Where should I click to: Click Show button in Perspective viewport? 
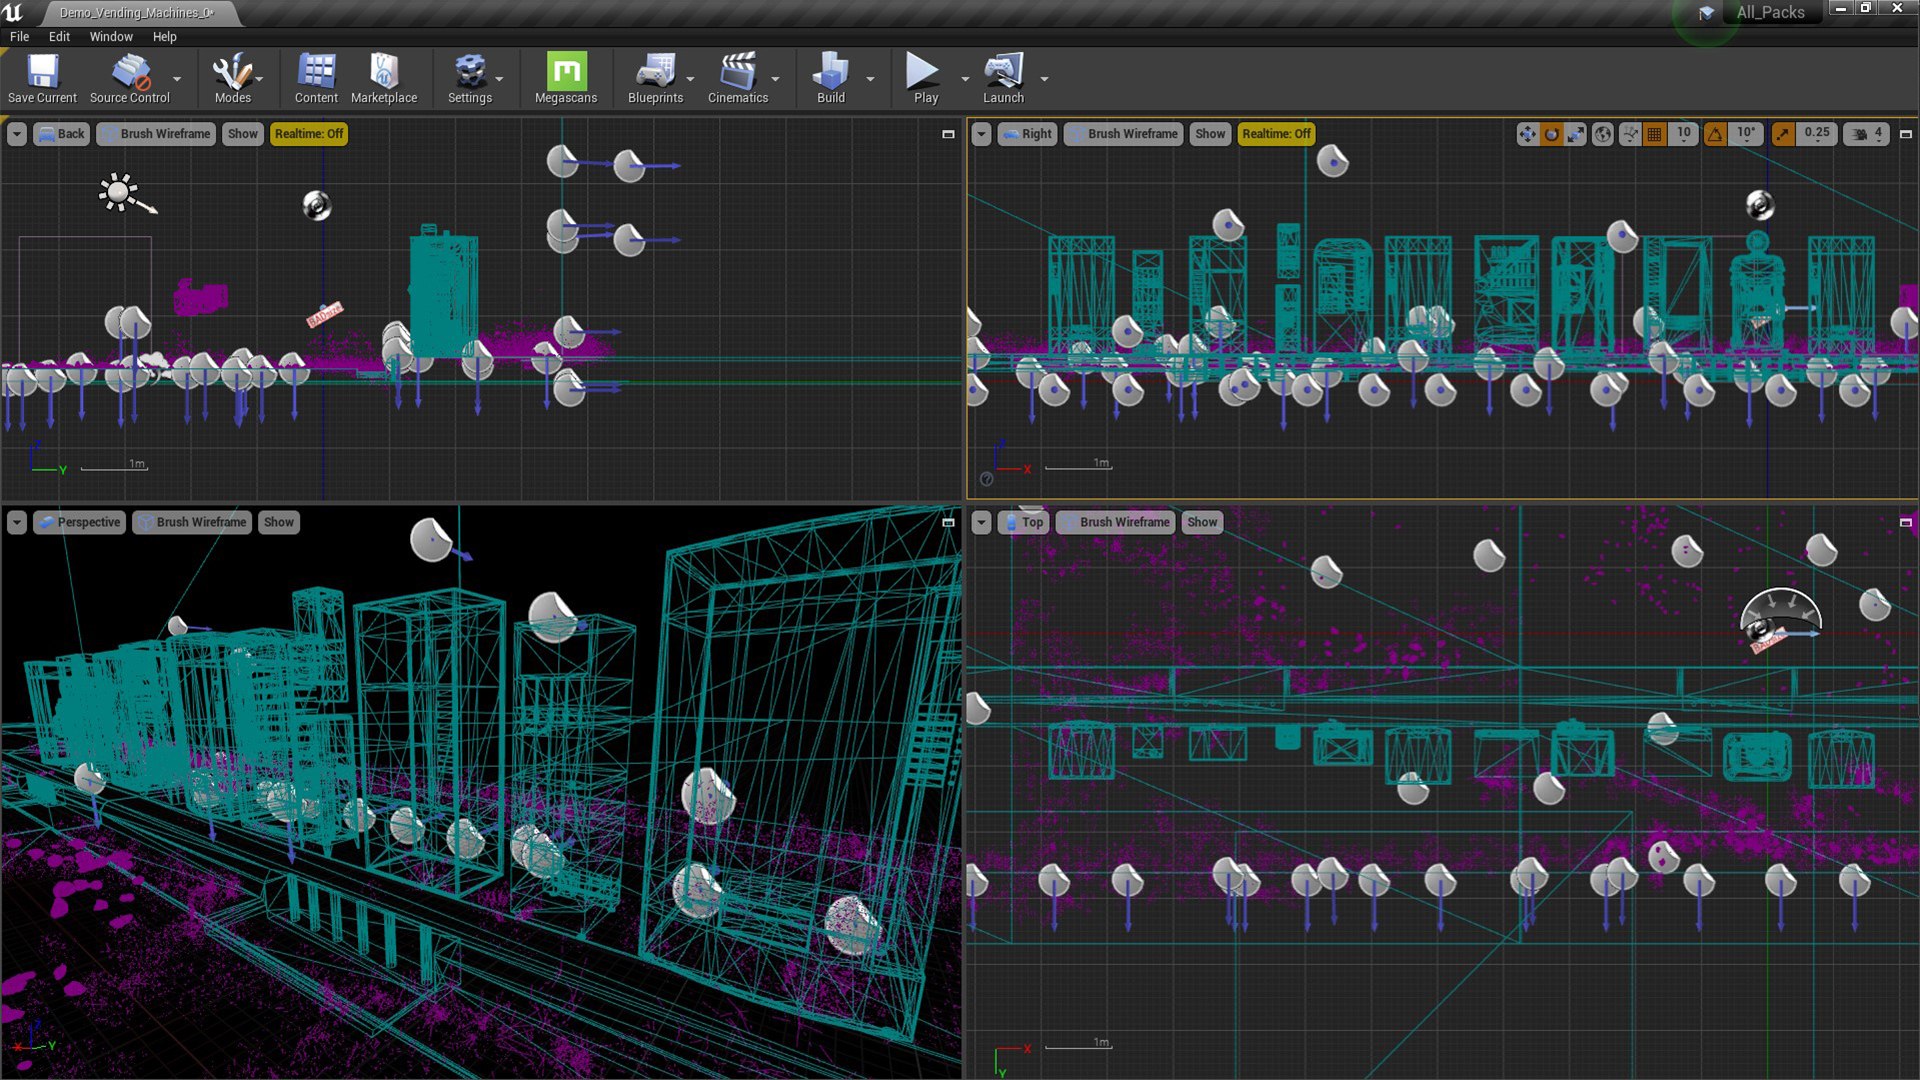pos(278,522)
